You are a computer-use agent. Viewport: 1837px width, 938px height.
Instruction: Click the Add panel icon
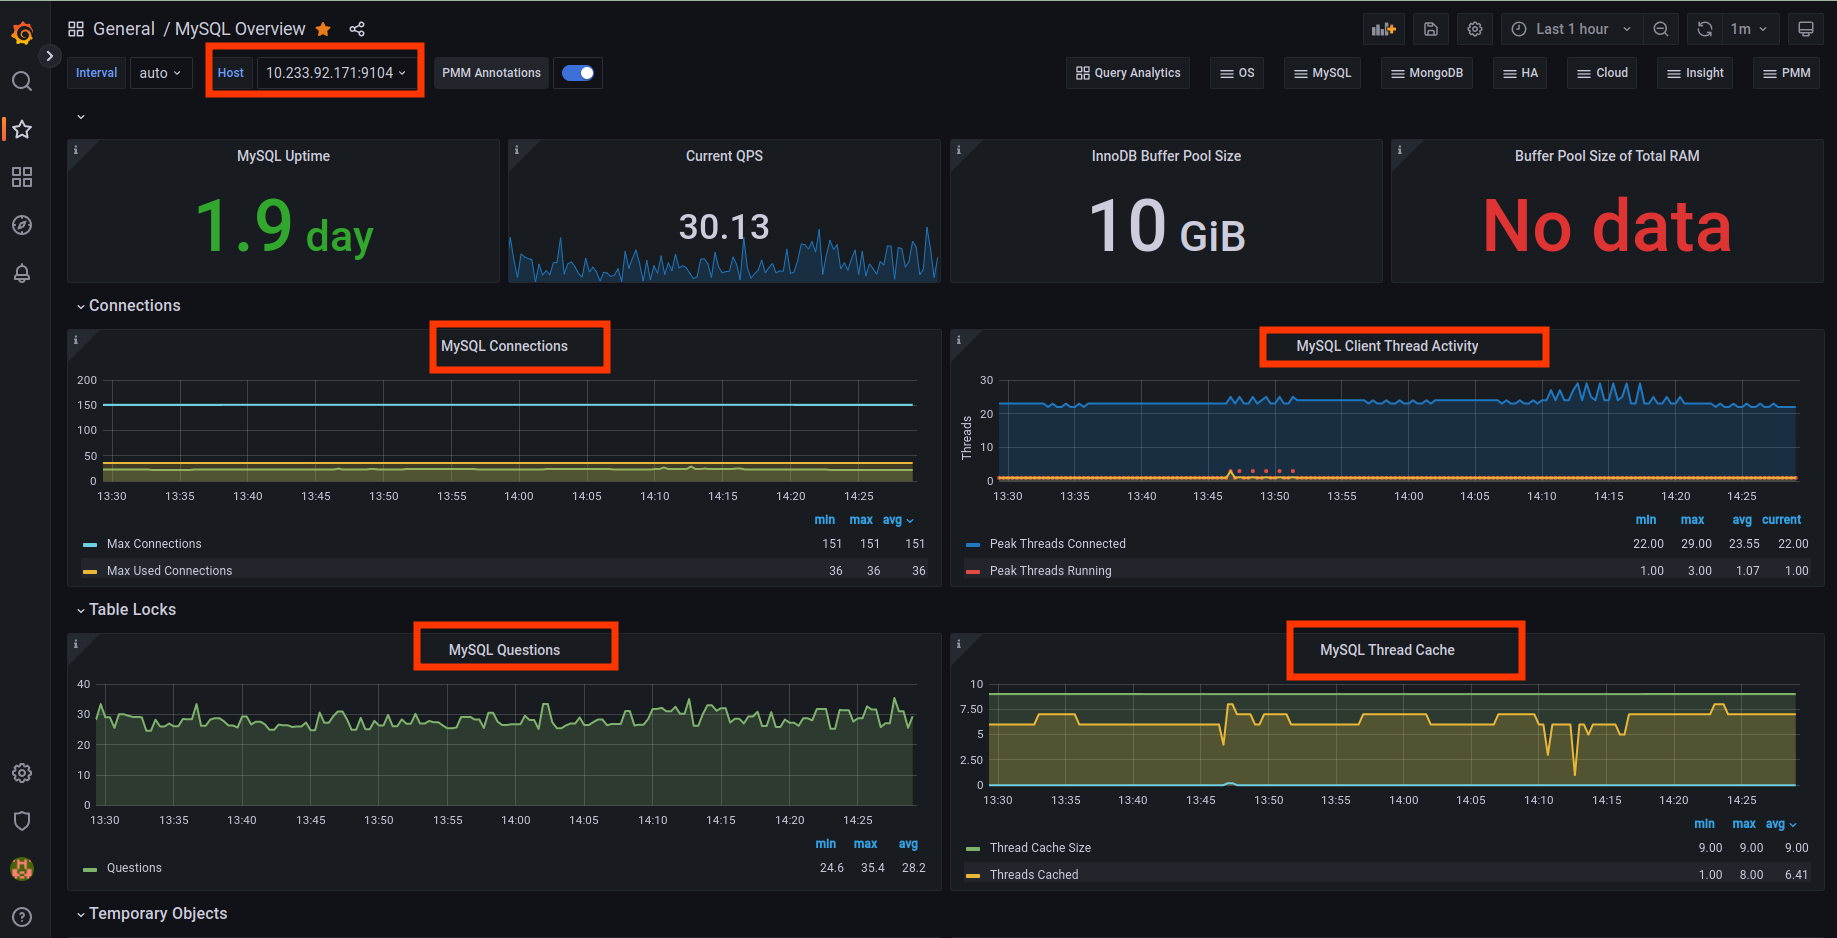point(1383,29)
